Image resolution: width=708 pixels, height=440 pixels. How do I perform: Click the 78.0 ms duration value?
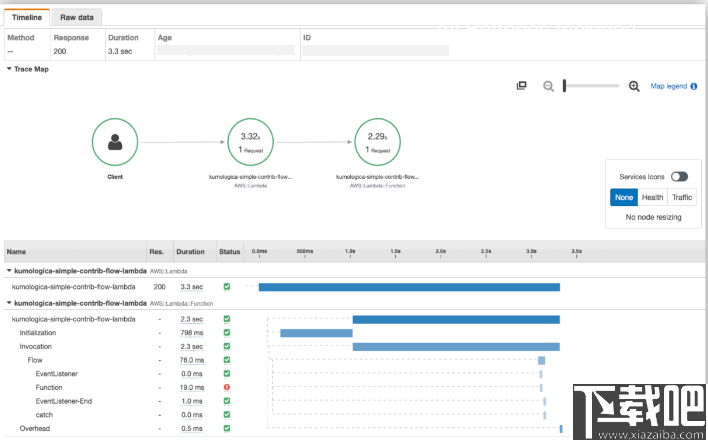click(192, 360)
